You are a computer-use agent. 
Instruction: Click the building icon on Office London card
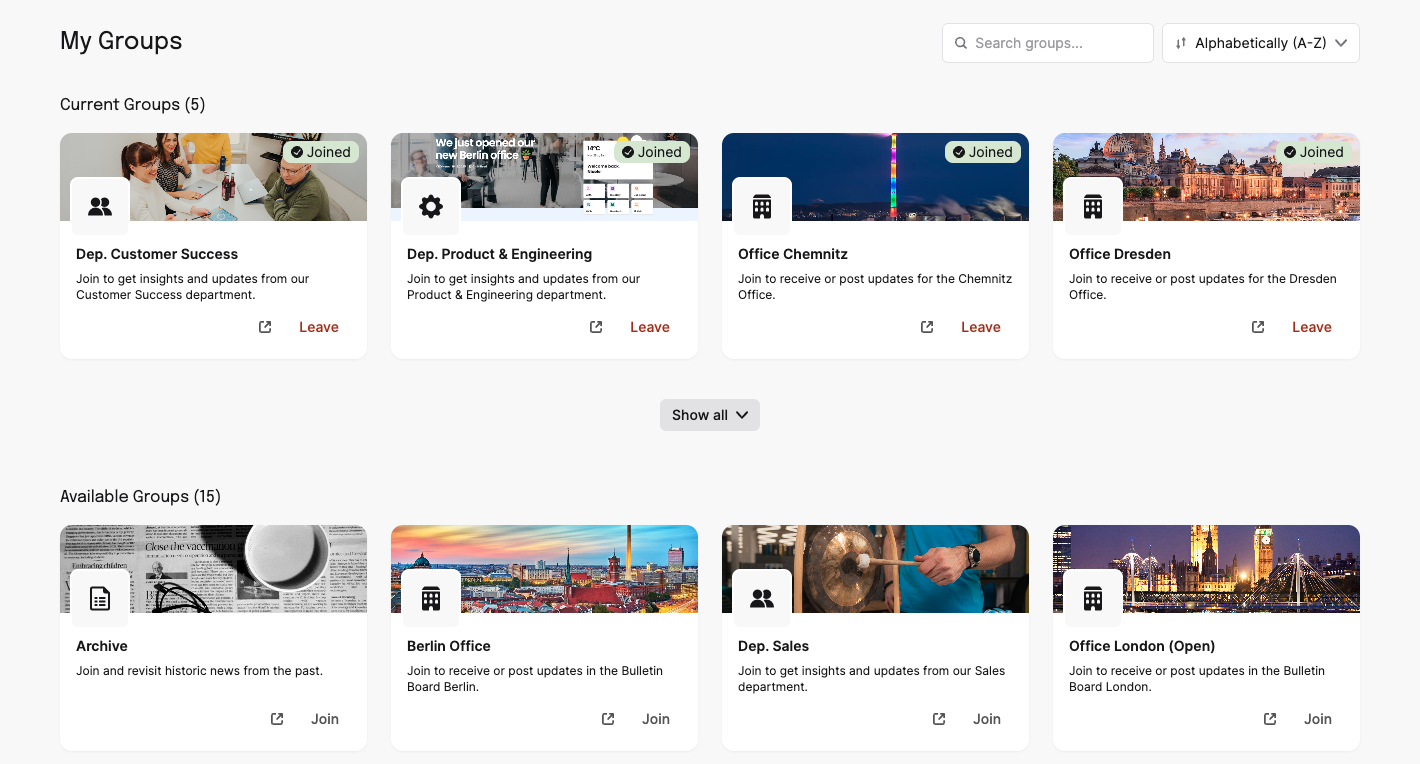click(x=1093, y=599)
